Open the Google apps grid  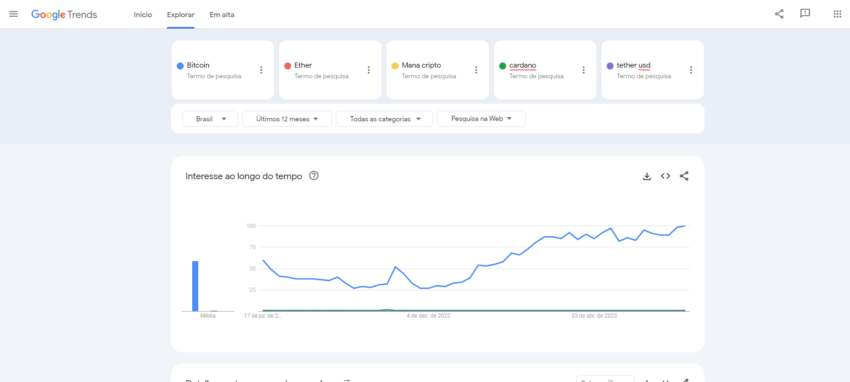pos(837,14)
